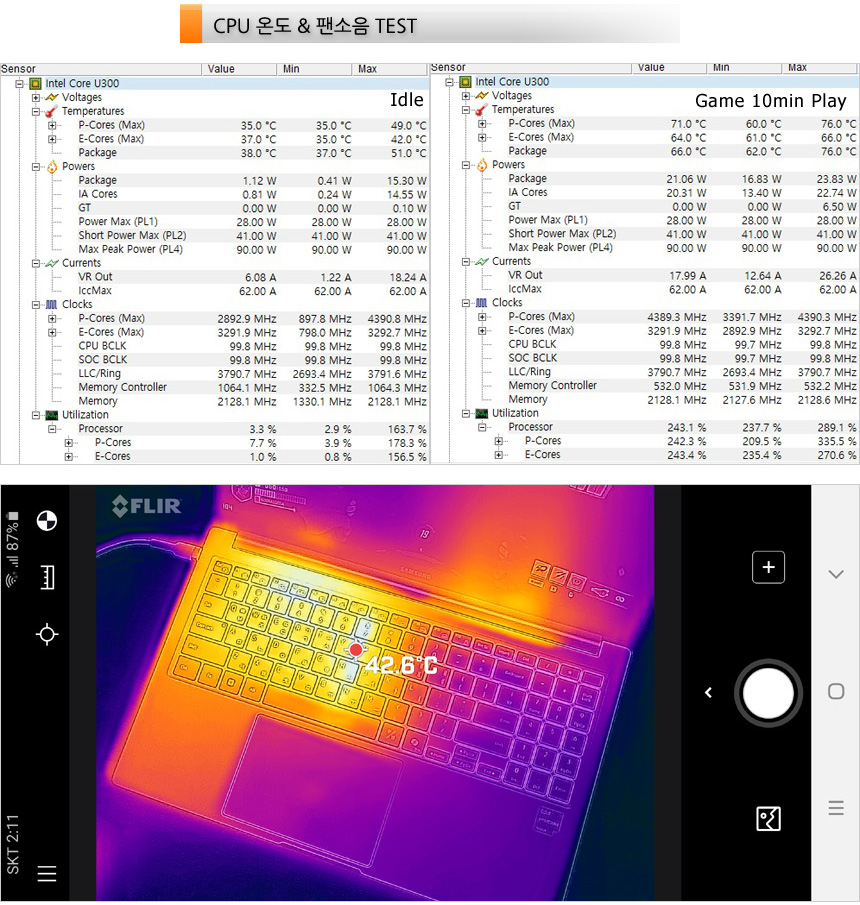Tap the FLIR color palette circle icon
The height and width of the screenshot is (905, 860).
(x=46, y=520)
